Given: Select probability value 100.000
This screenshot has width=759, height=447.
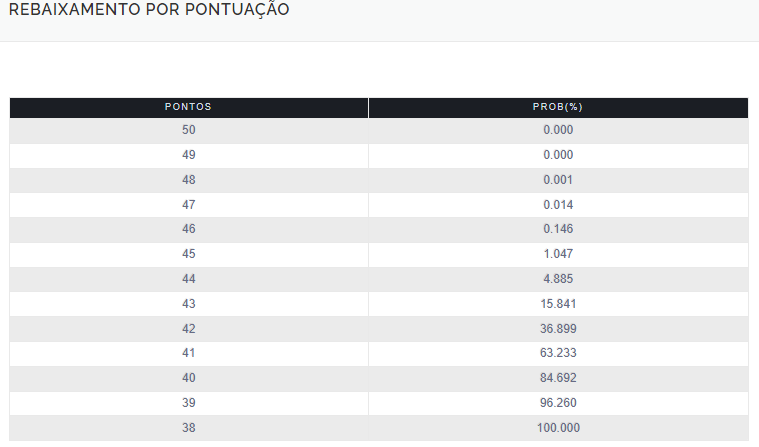Looking at the screenshot, I should click(558, 428).
